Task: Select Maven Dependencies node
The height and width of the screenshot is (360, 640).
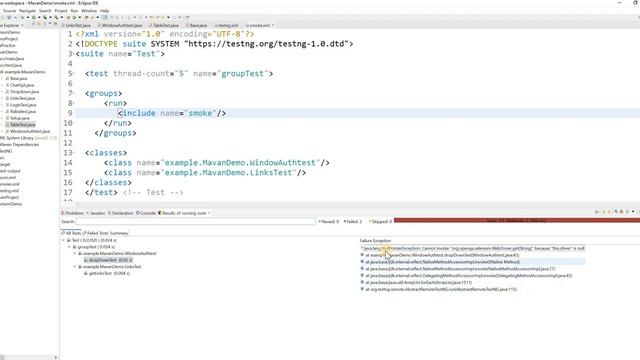Action: pyautogui.click(x=20, y=144)
